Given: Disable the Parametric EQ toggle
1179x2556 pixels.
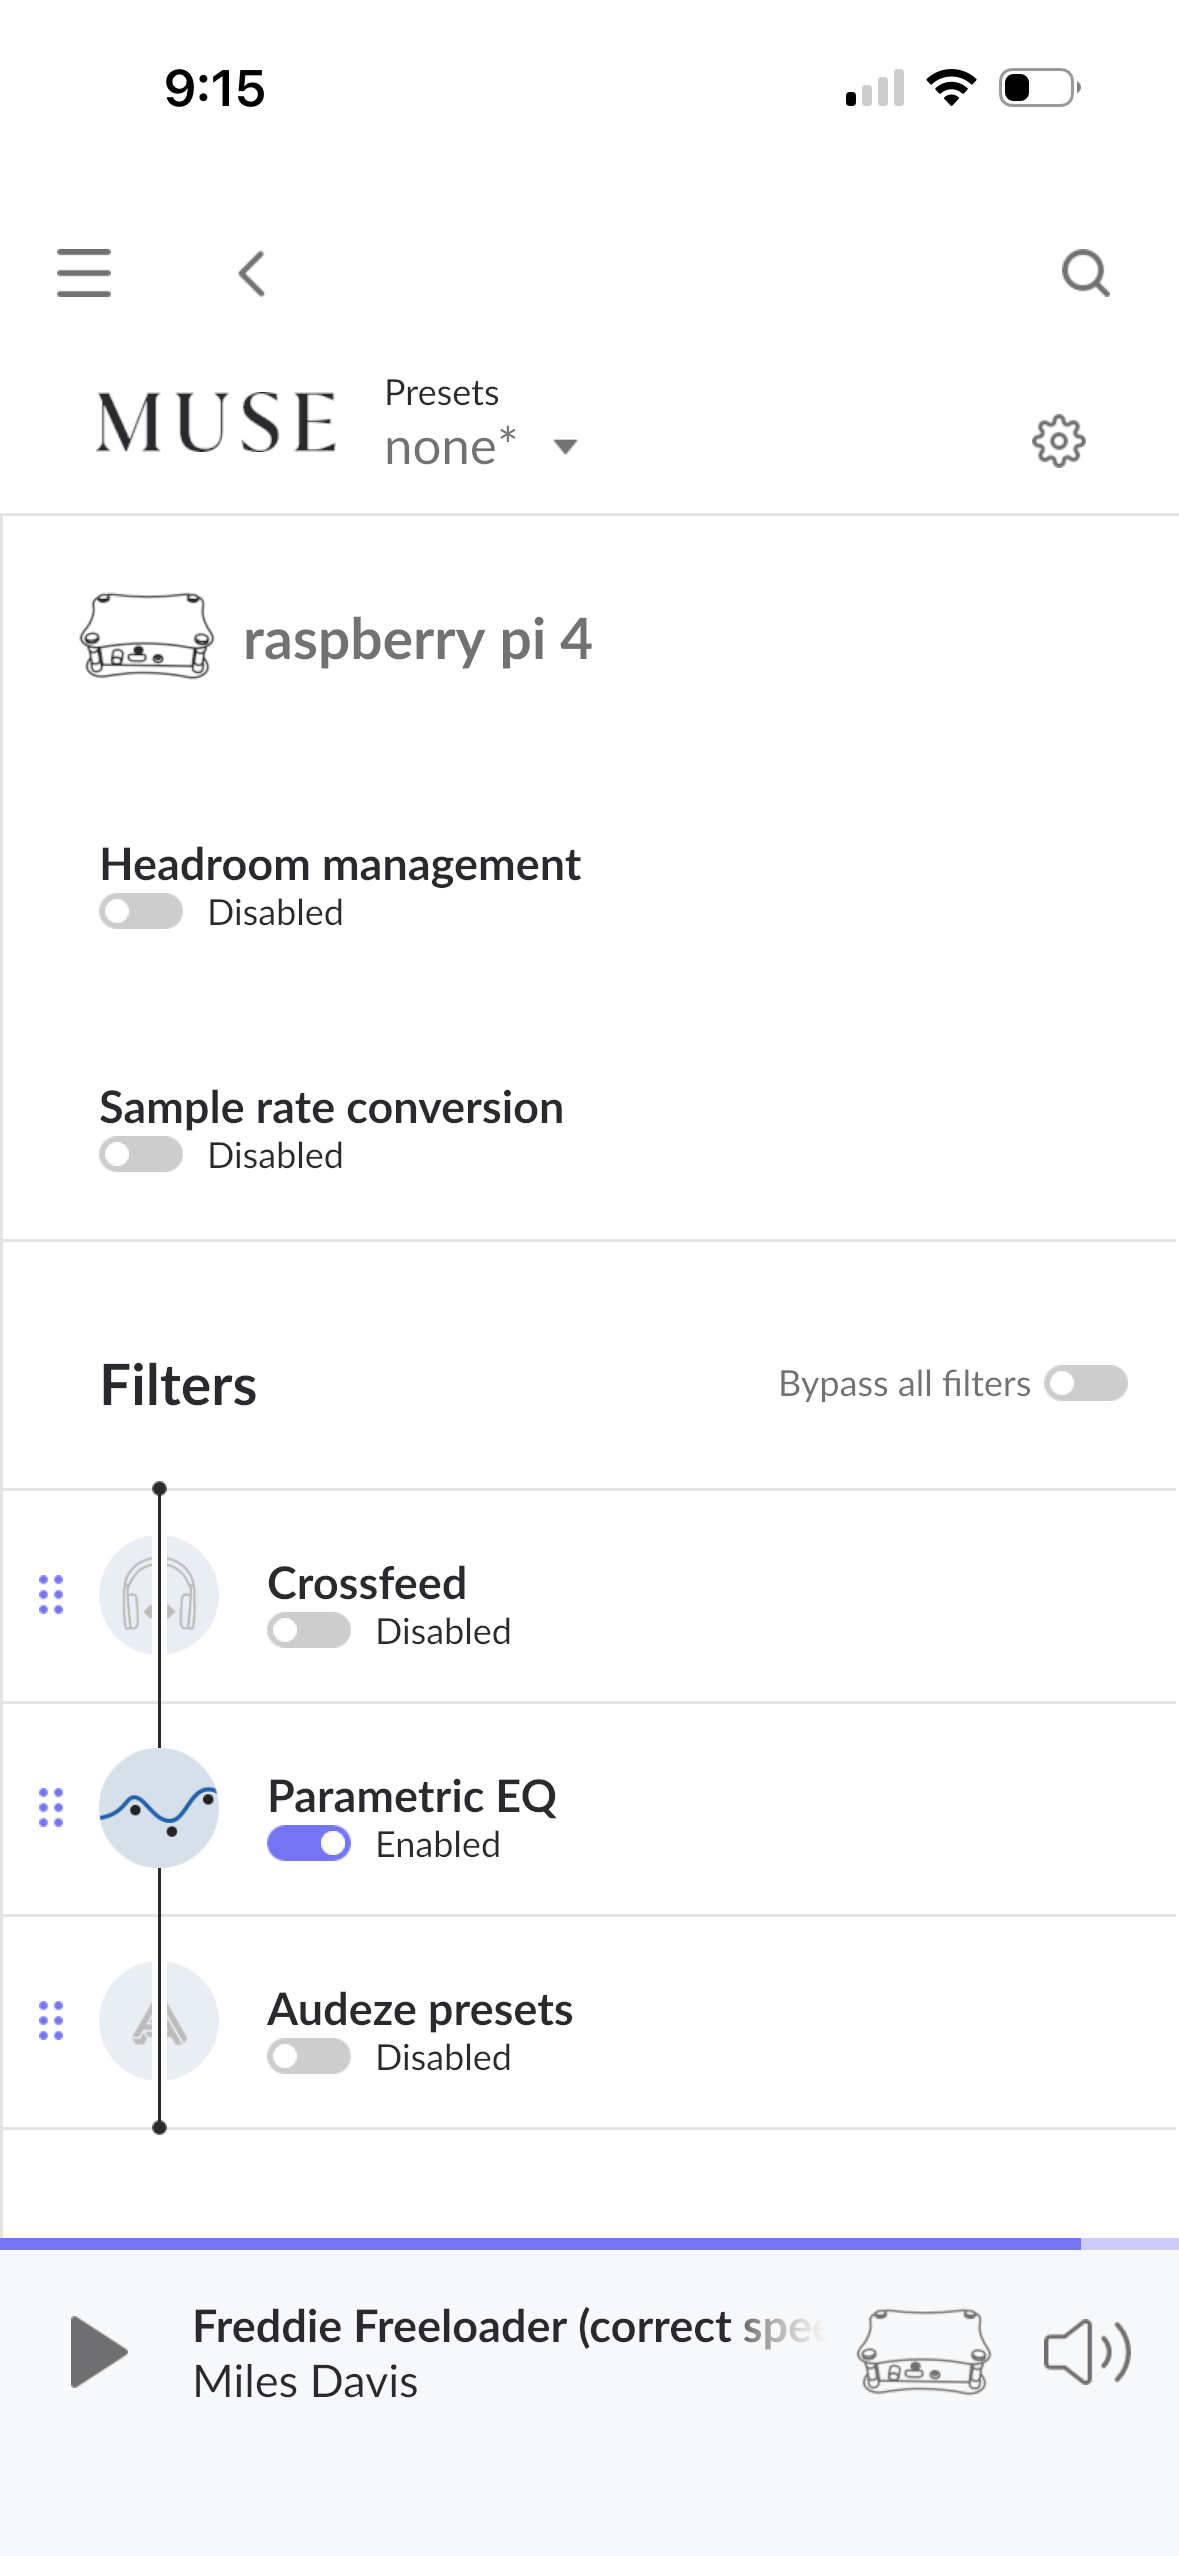Looking at the screenshot, I should [x=309, y=1843].
